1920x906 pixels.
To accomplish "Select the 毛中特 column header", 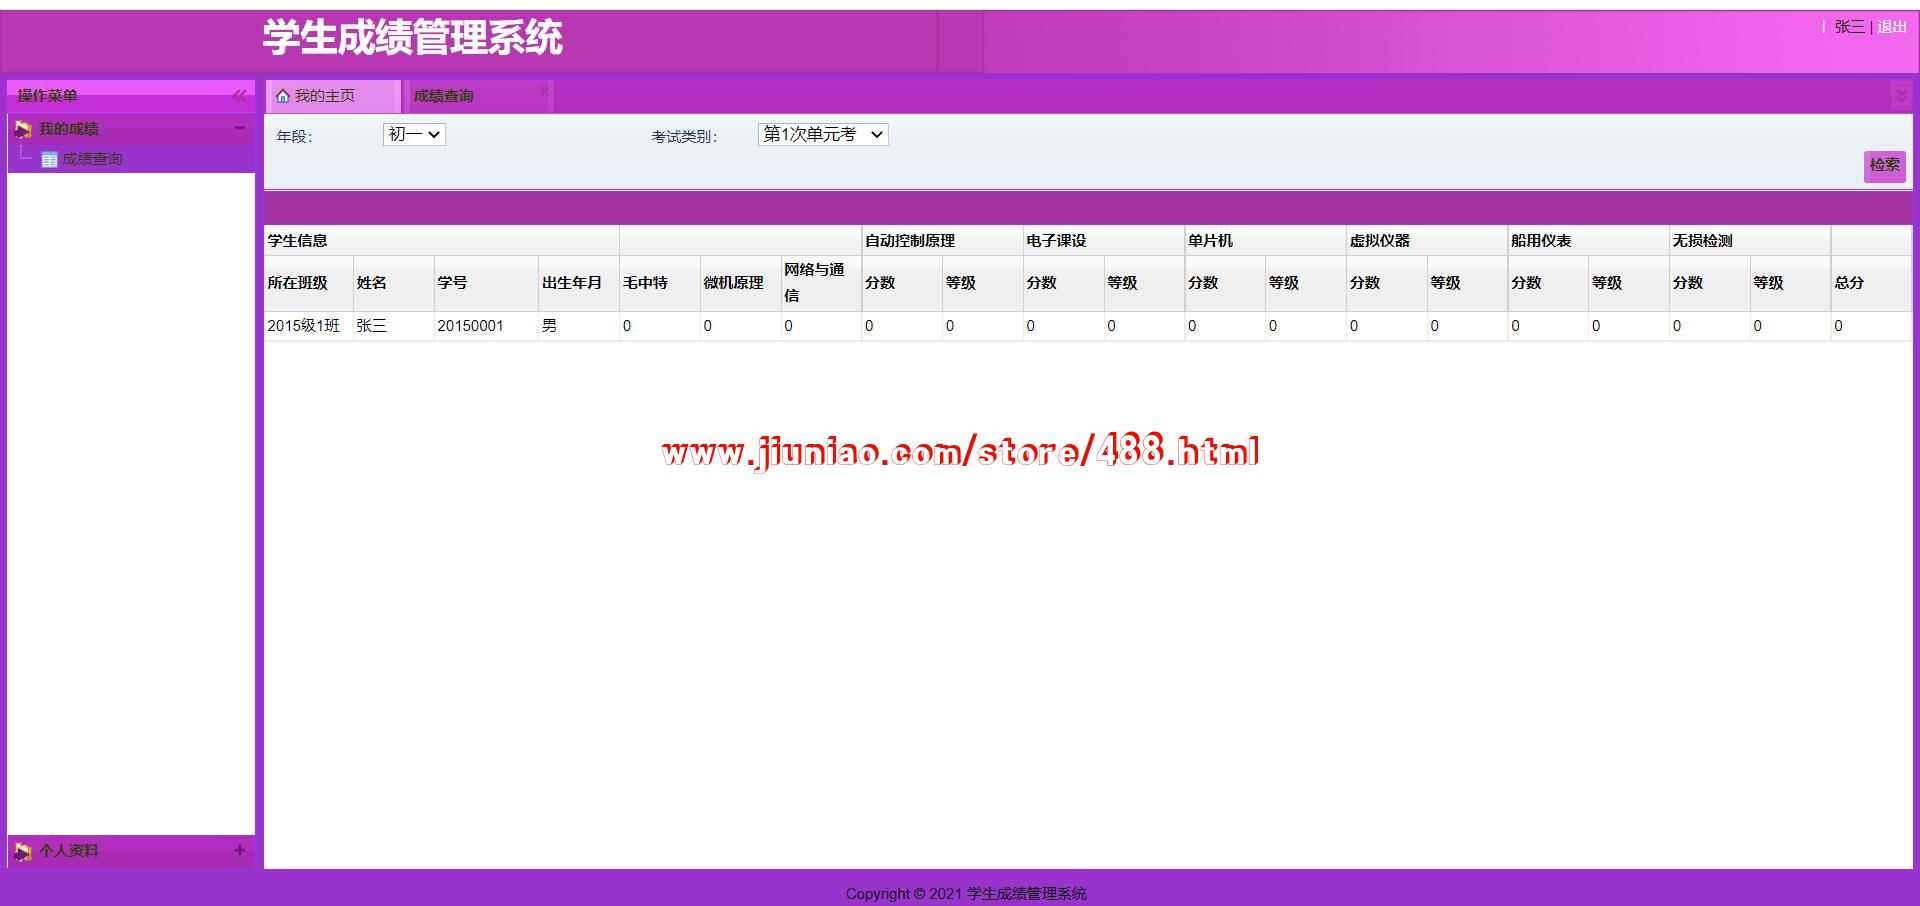I will (x=659, y=283).
